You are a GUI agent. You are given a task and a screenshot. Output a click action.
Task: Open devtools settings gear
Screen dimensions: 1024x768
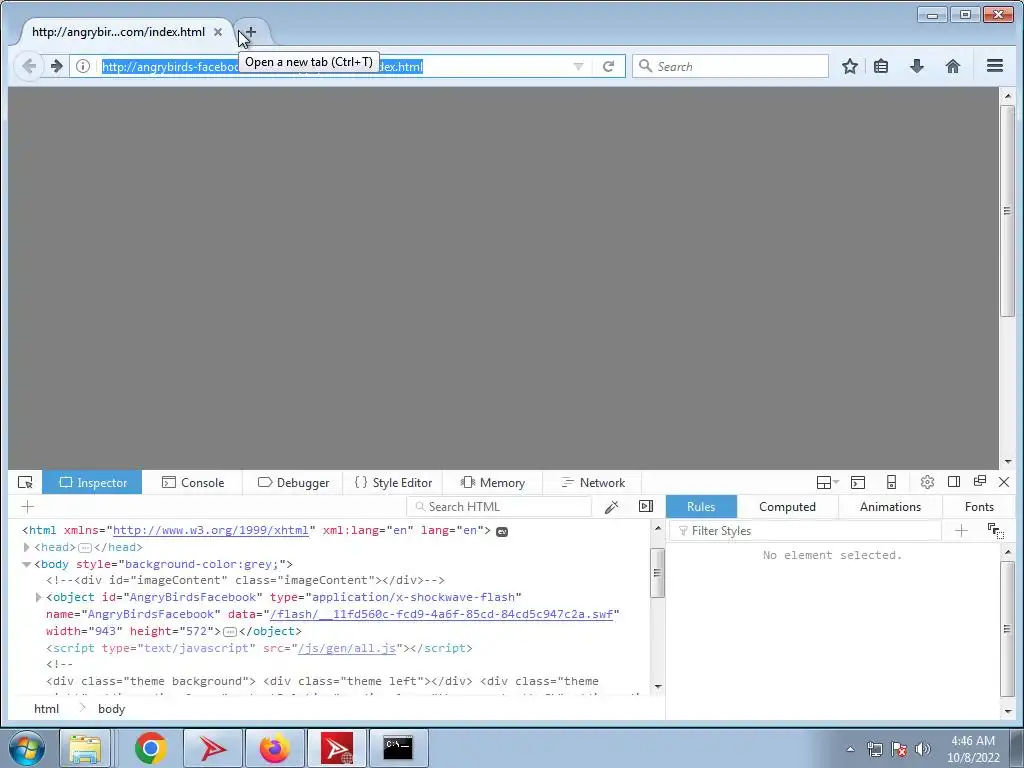click(927, 483)
